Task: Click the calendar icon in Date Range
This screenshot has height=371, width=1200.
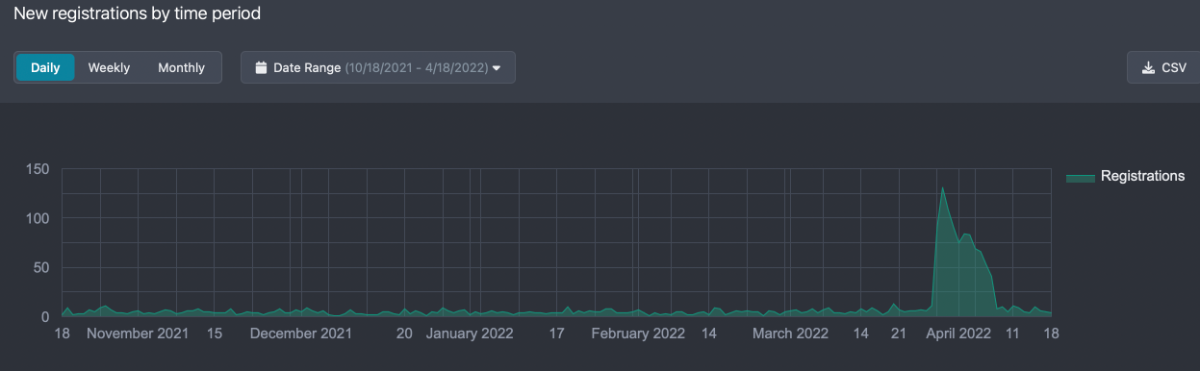Action: click(x=262, y=68)
